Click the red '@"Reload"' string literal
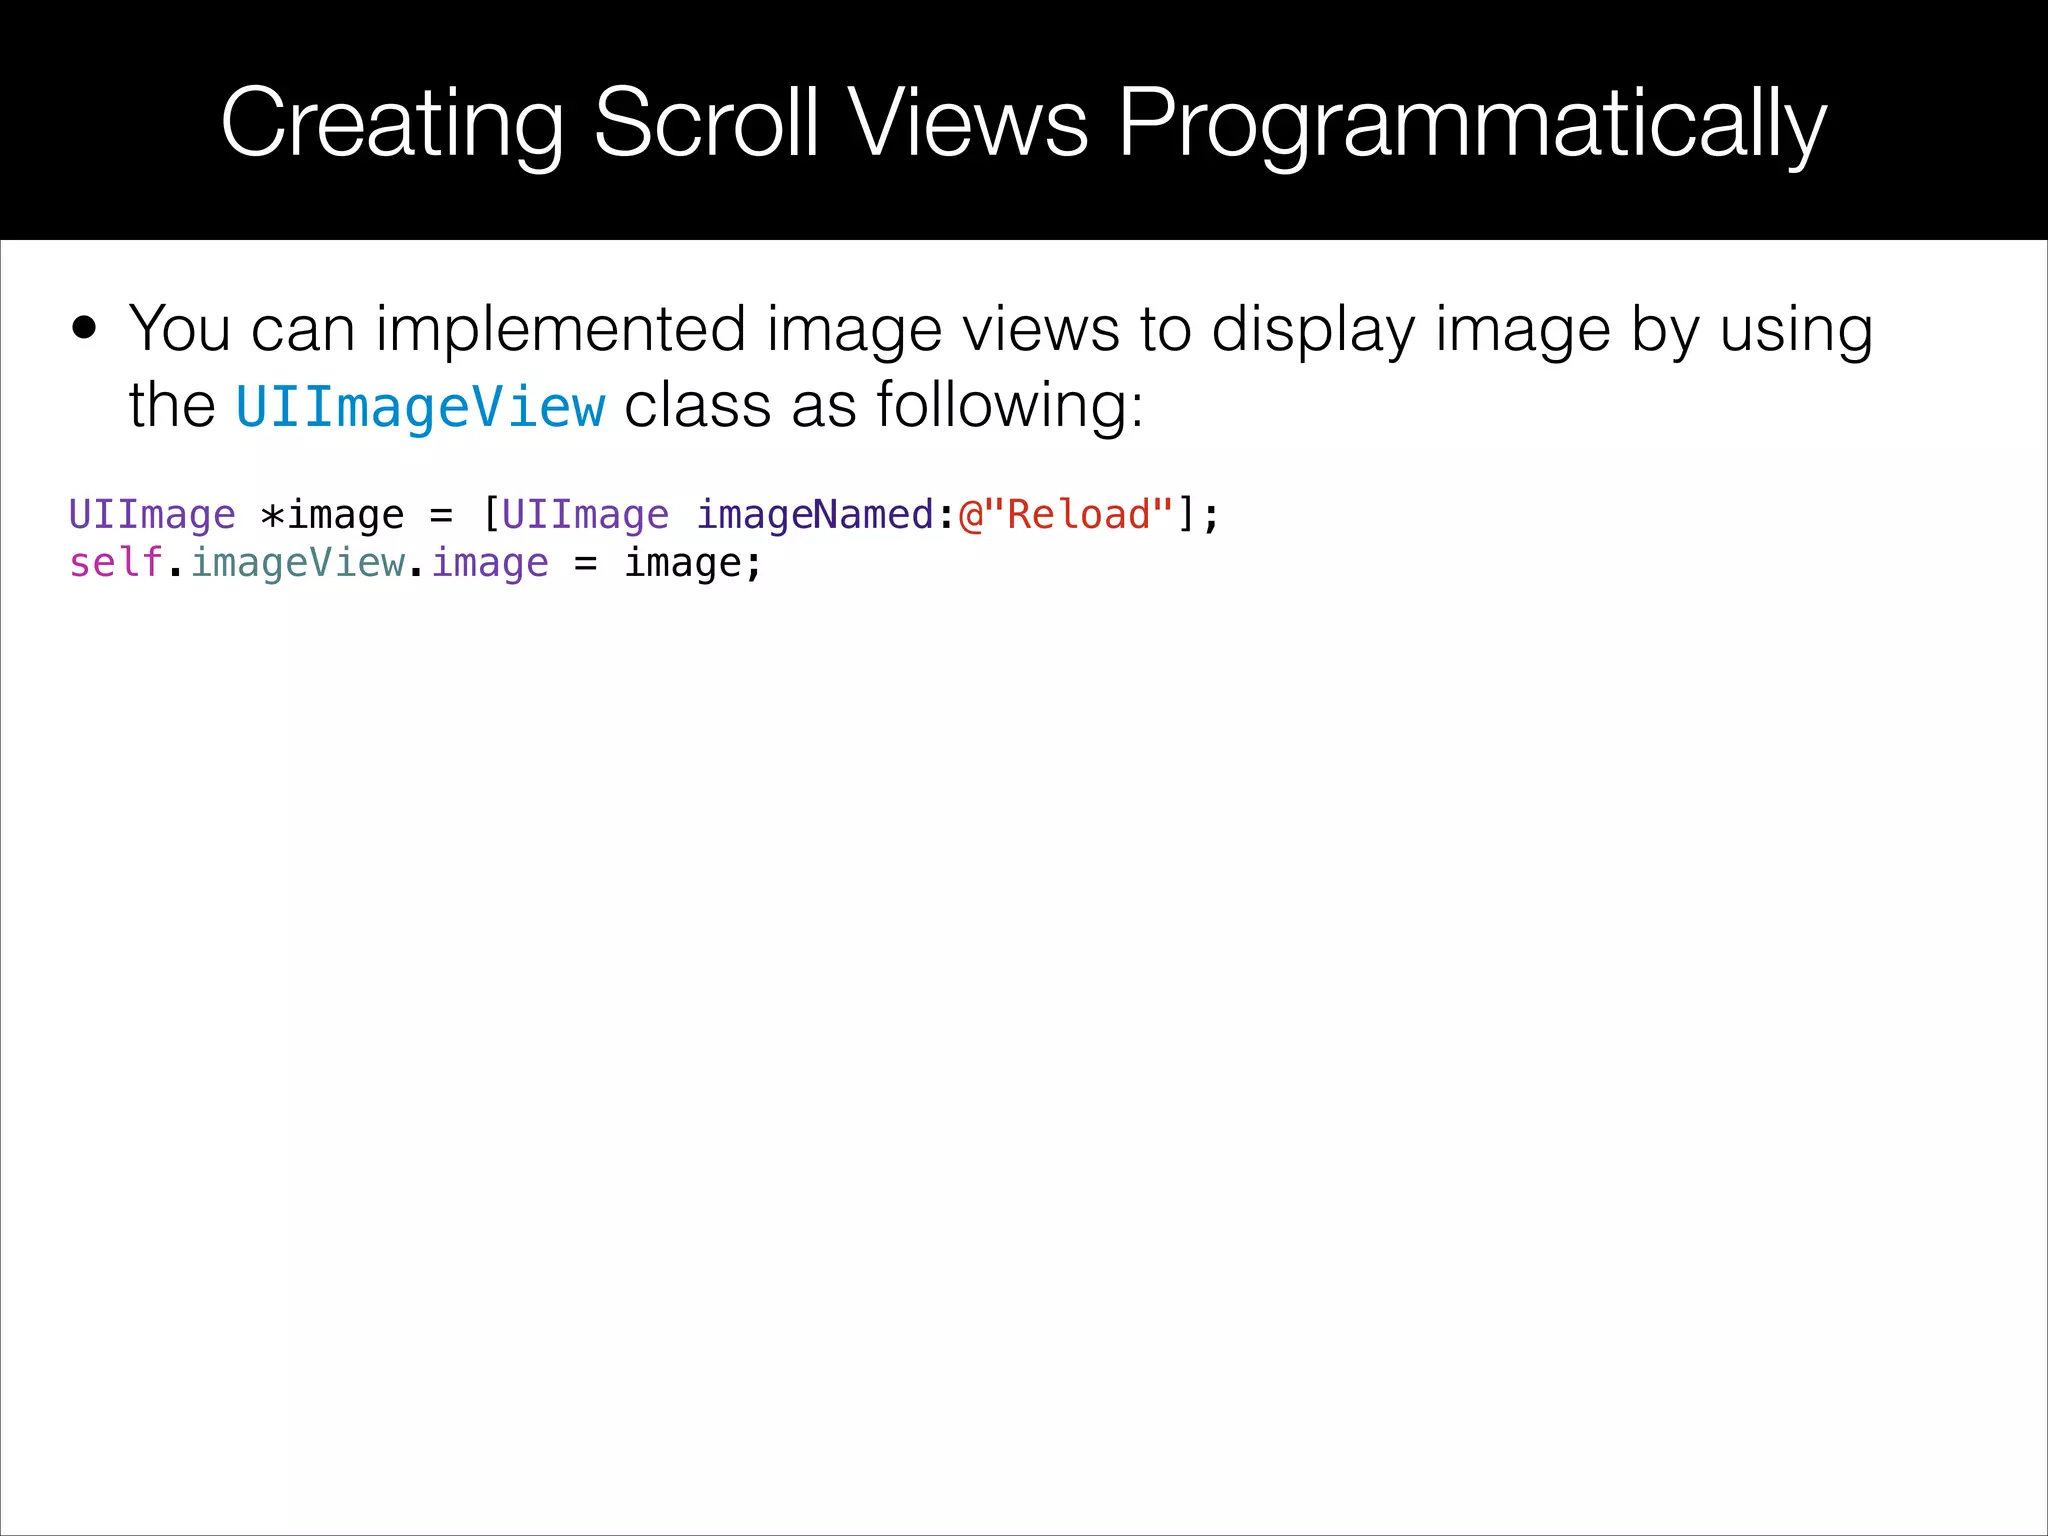 click(1066, 515)
